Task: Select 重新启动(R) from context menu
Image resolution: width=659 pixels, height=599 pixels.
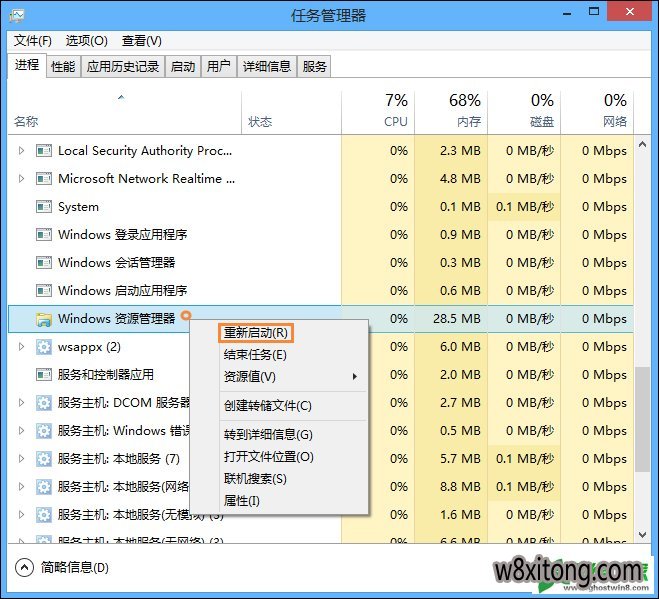Action: click(256, 332)
